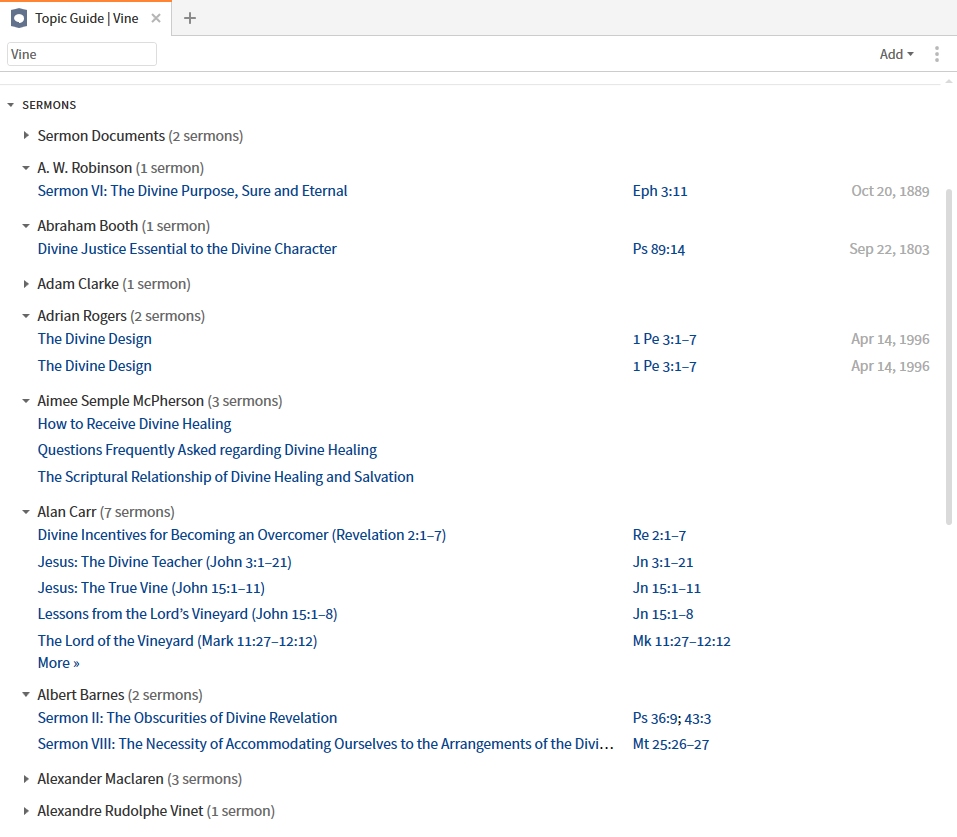Click the Topic Guide tab icon
The image size is (957, 837).
point(19,18)
